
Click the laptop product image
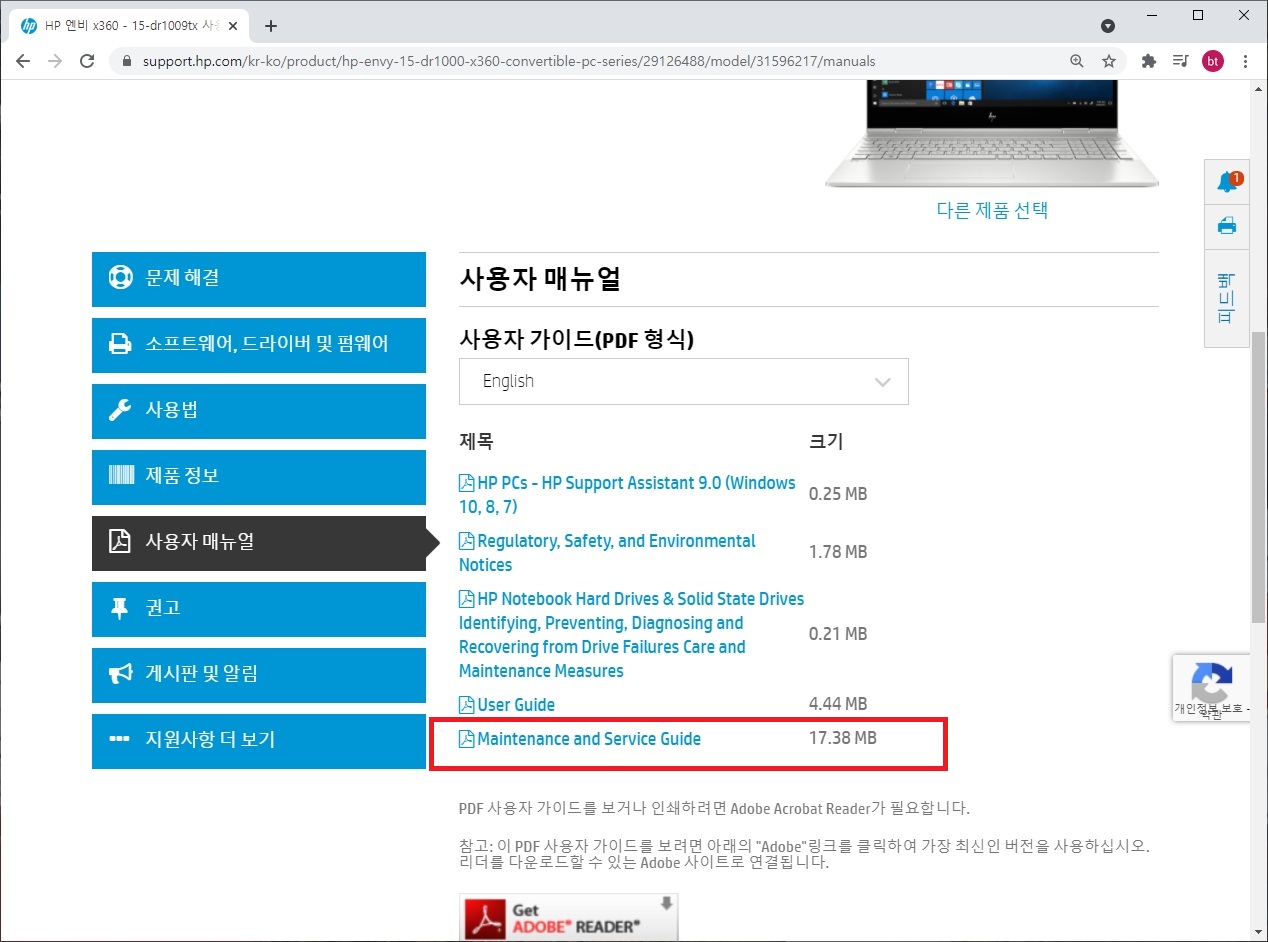coord(992,135)
